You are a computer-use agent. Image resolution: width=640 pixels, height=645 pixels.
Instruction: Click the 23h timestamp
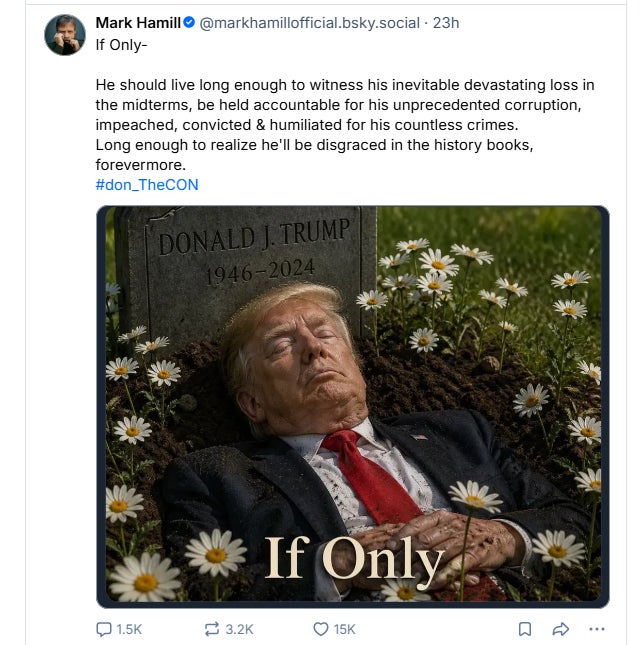[x=446, y=23]
